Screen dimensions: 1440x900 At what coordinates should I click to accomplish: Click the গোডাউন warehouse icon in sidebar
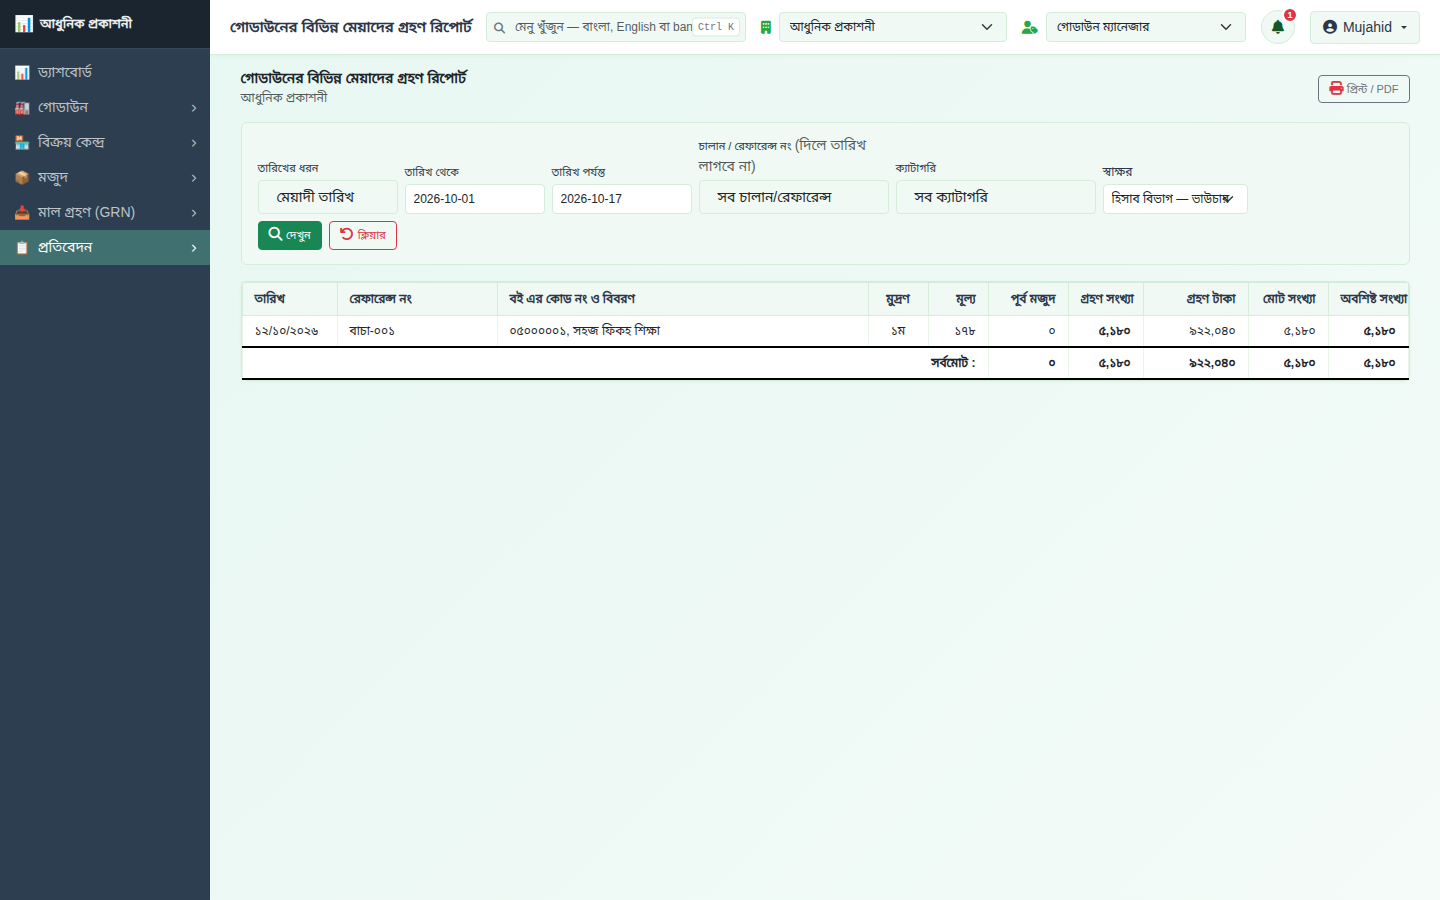pyautogui.click(x=22, y=108)
